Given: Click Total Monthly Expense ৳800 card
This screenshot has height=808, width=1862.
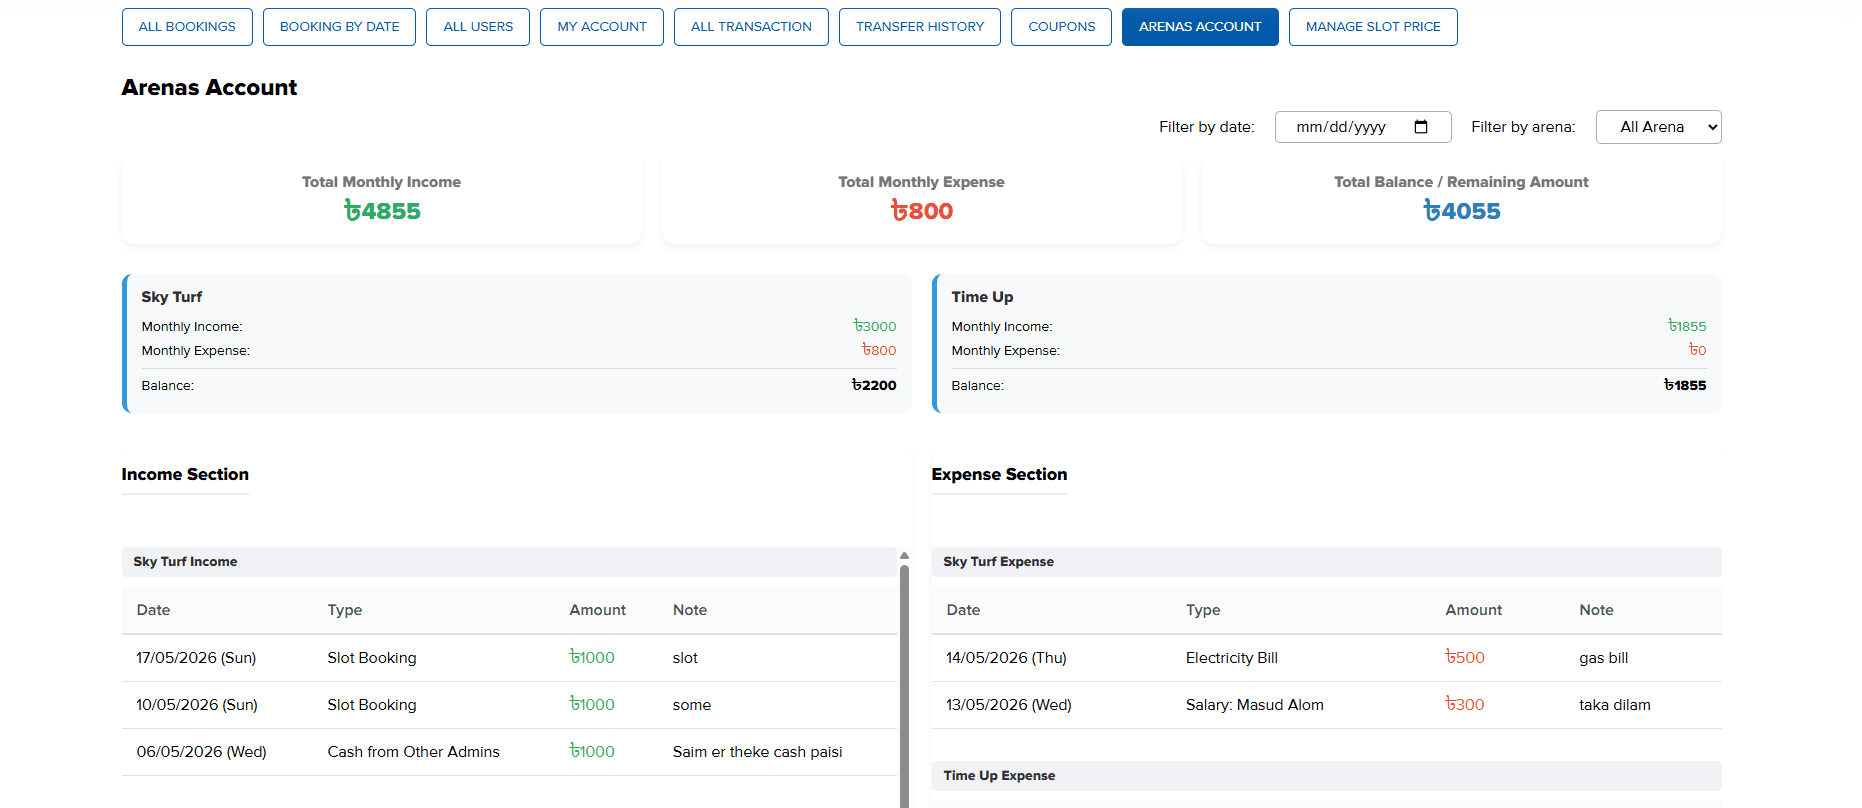Looking at the screenshot, I should click(922, 199).
